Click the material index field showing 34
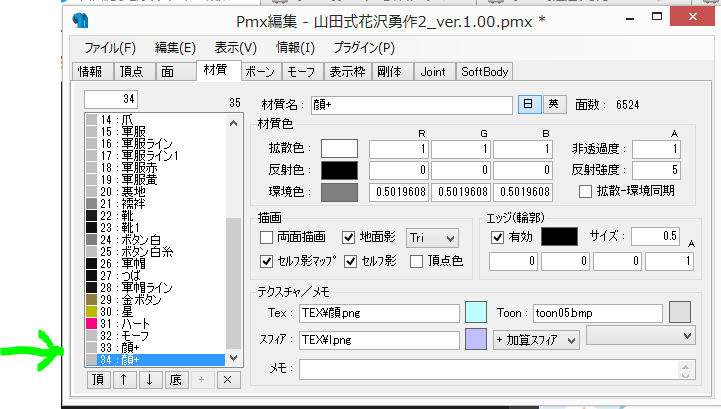Viewport: 721px width, 409px height. coord(110,99)
